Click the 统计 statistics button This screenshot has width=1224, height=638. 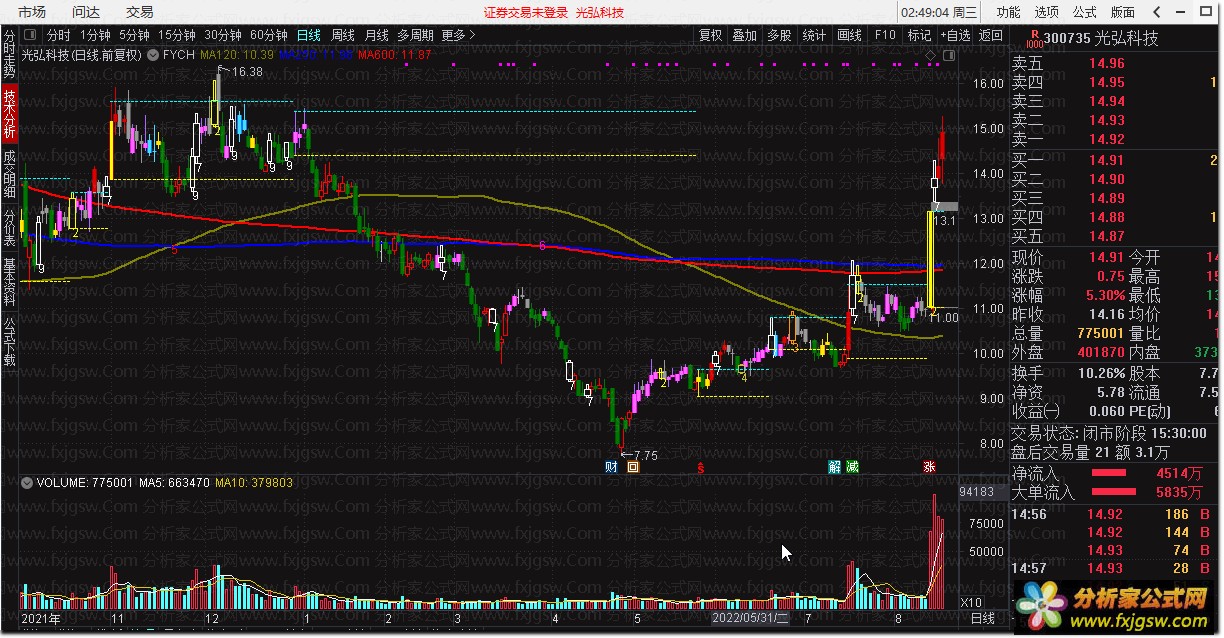[x=814, y=35]
